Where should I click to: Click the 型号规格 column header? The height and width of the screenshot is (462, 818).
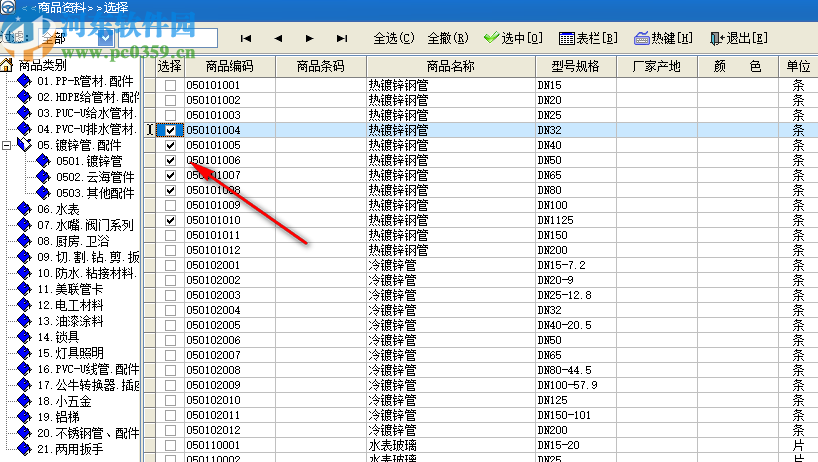(x=576, y=66)
